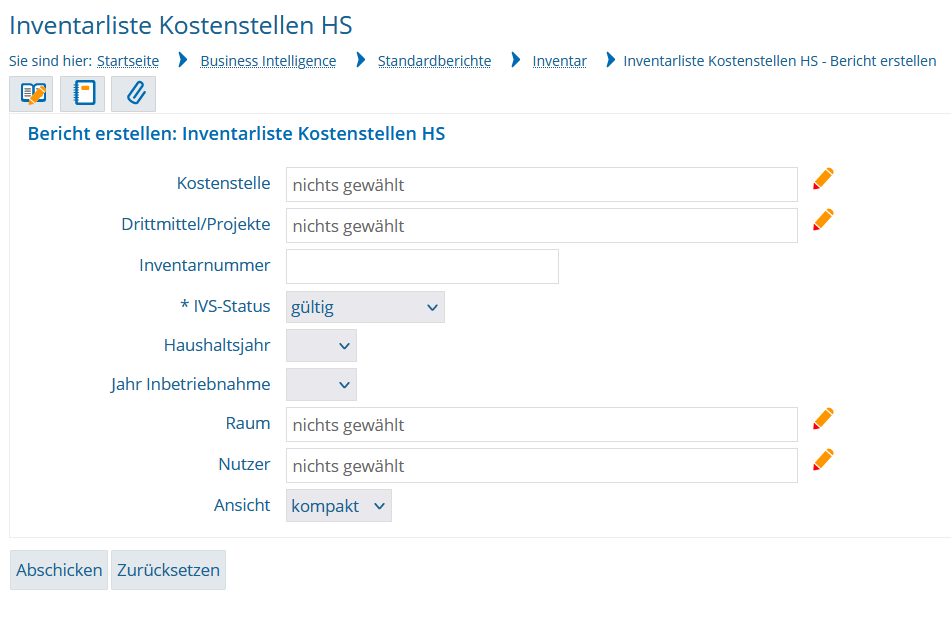951x617 pixels.
Task: Click the paperclip attachment icon
Action: click(x=136, y=94)
